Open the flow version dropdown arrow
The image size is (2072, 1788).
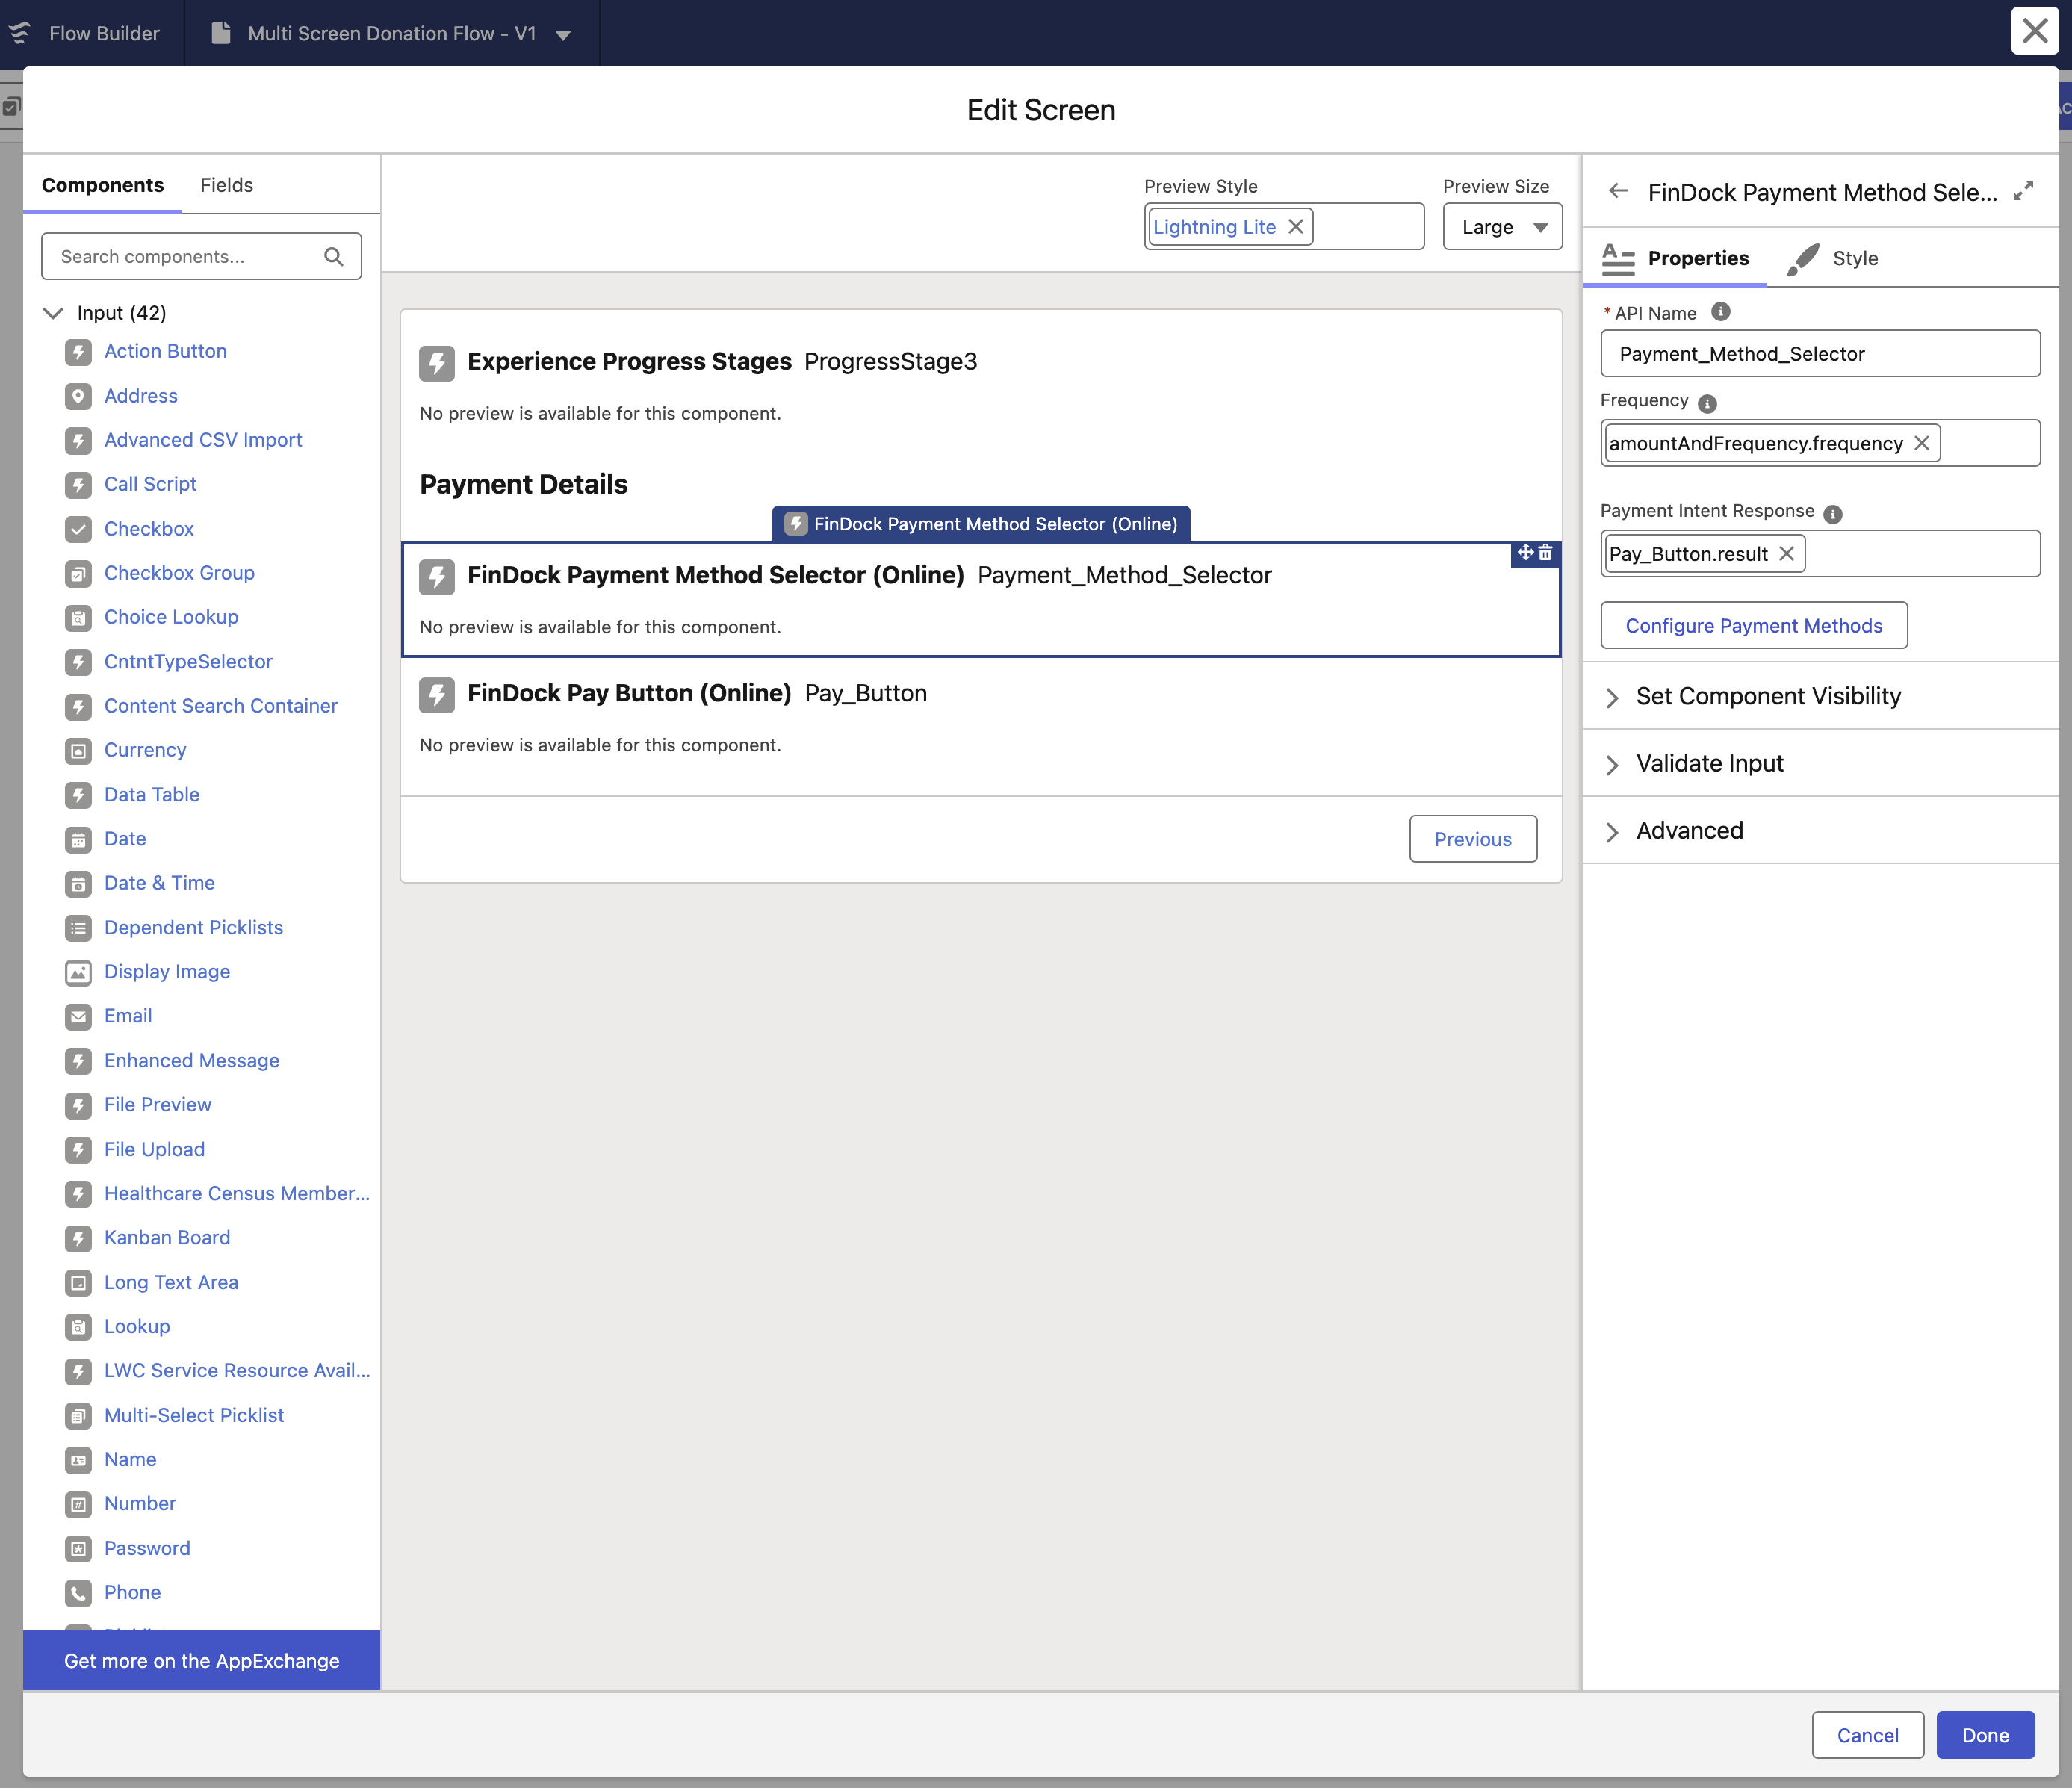coord(563,35)
